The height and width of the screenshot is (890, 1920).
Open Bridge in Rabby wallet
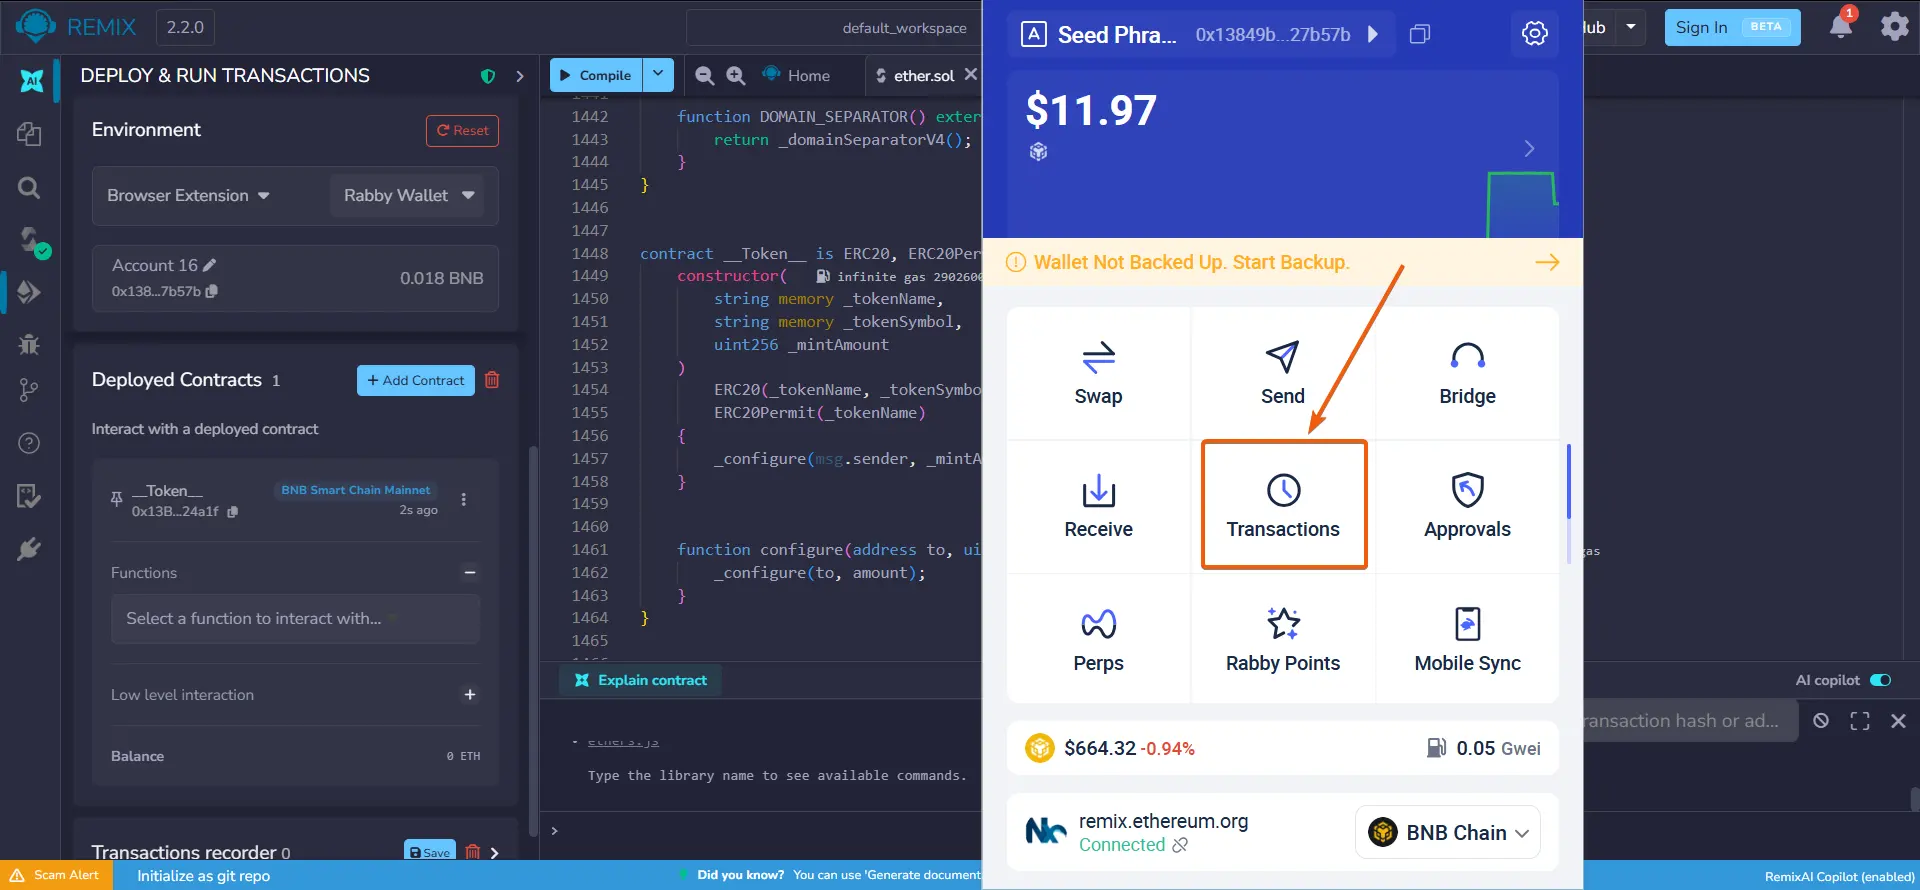1467,373
